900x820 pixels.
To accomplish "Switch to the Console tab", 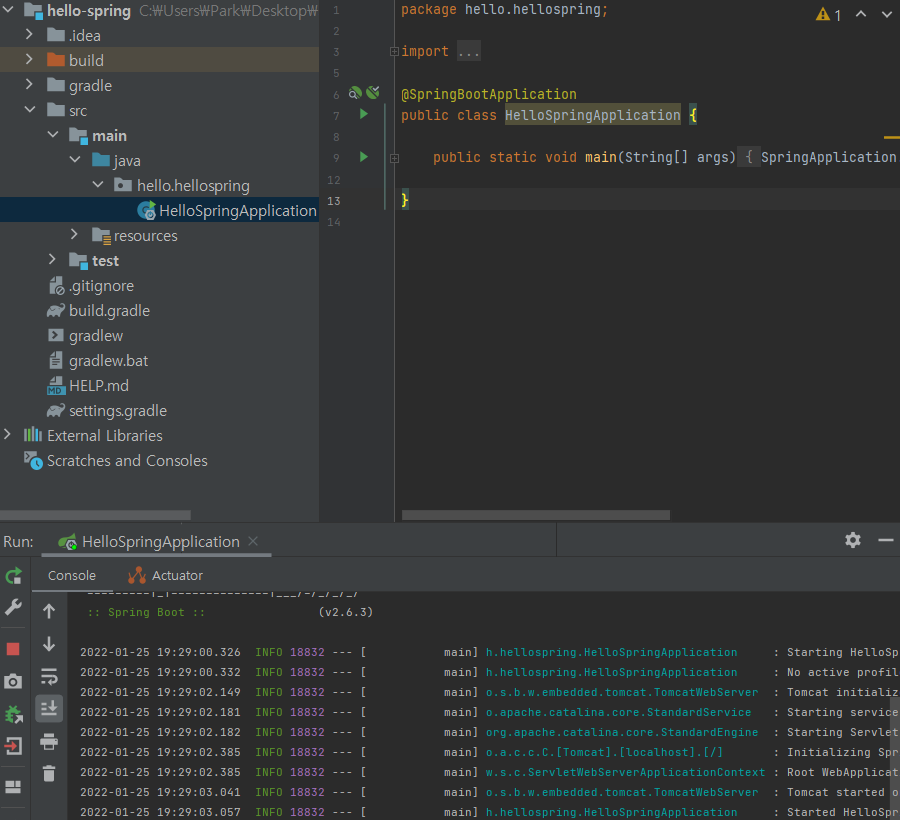I will (72, 576).
